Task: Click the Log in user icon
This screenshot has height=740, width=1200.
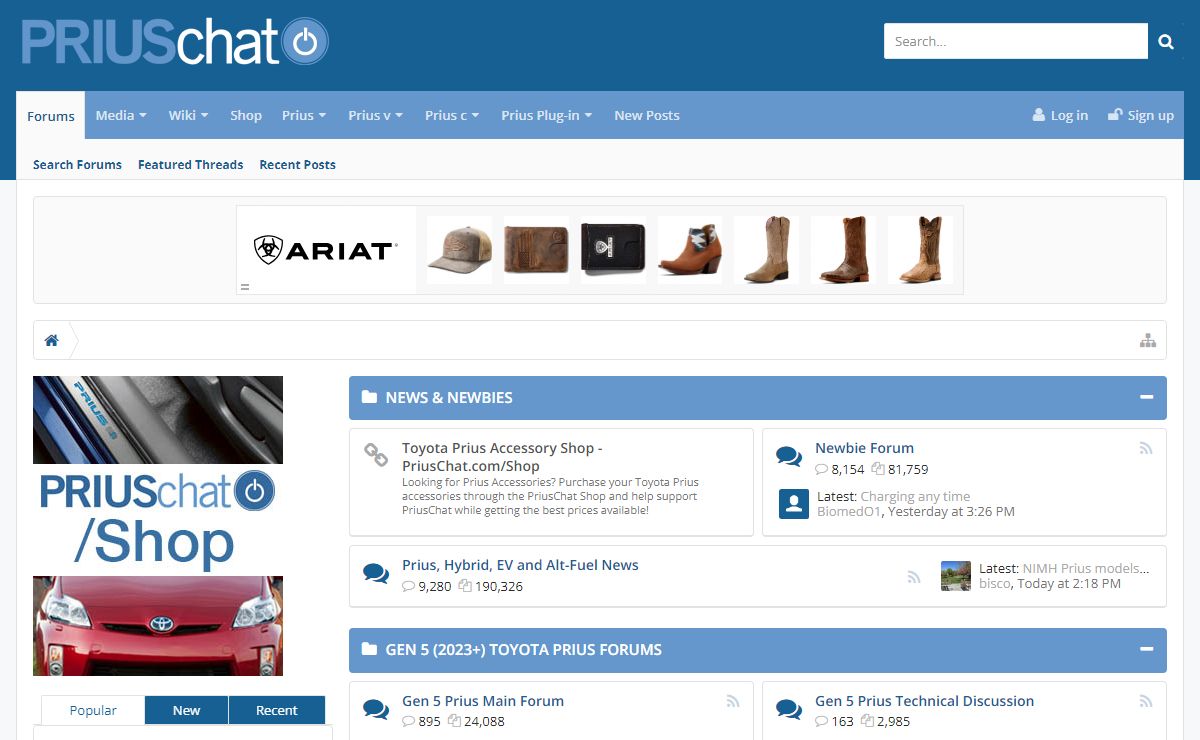Action: (1039, 115)
